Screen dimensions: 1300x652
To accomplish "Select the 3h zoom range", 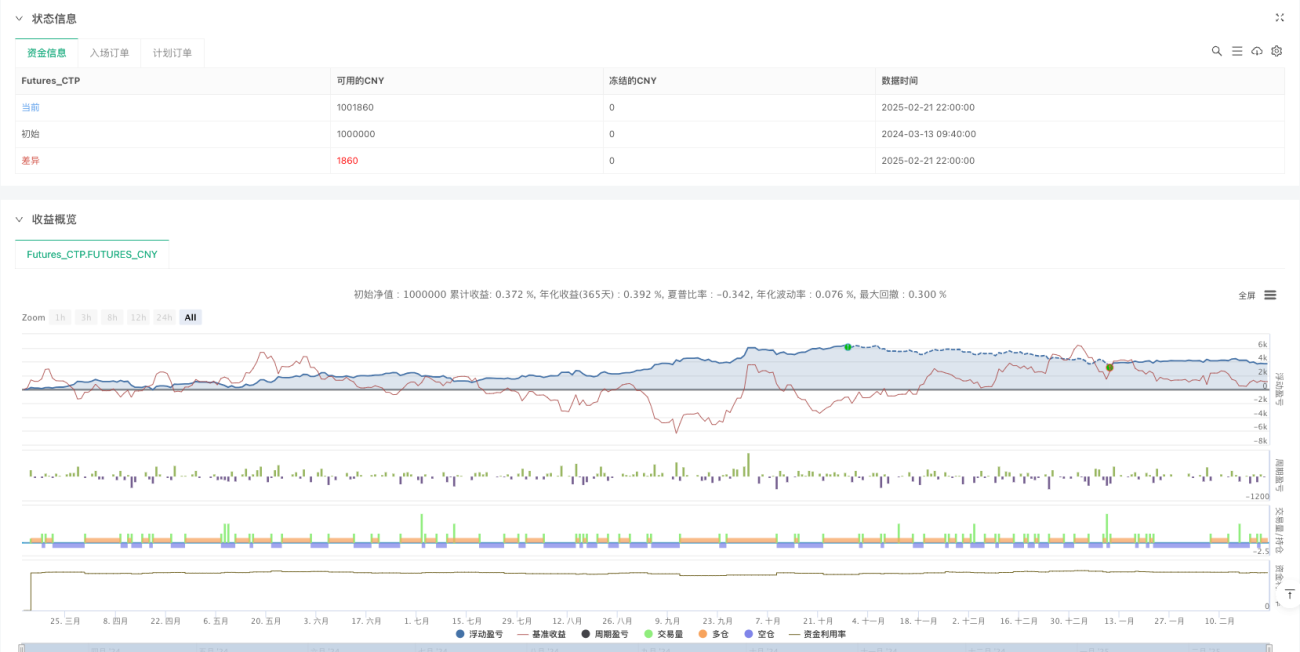I will (86, 317).
